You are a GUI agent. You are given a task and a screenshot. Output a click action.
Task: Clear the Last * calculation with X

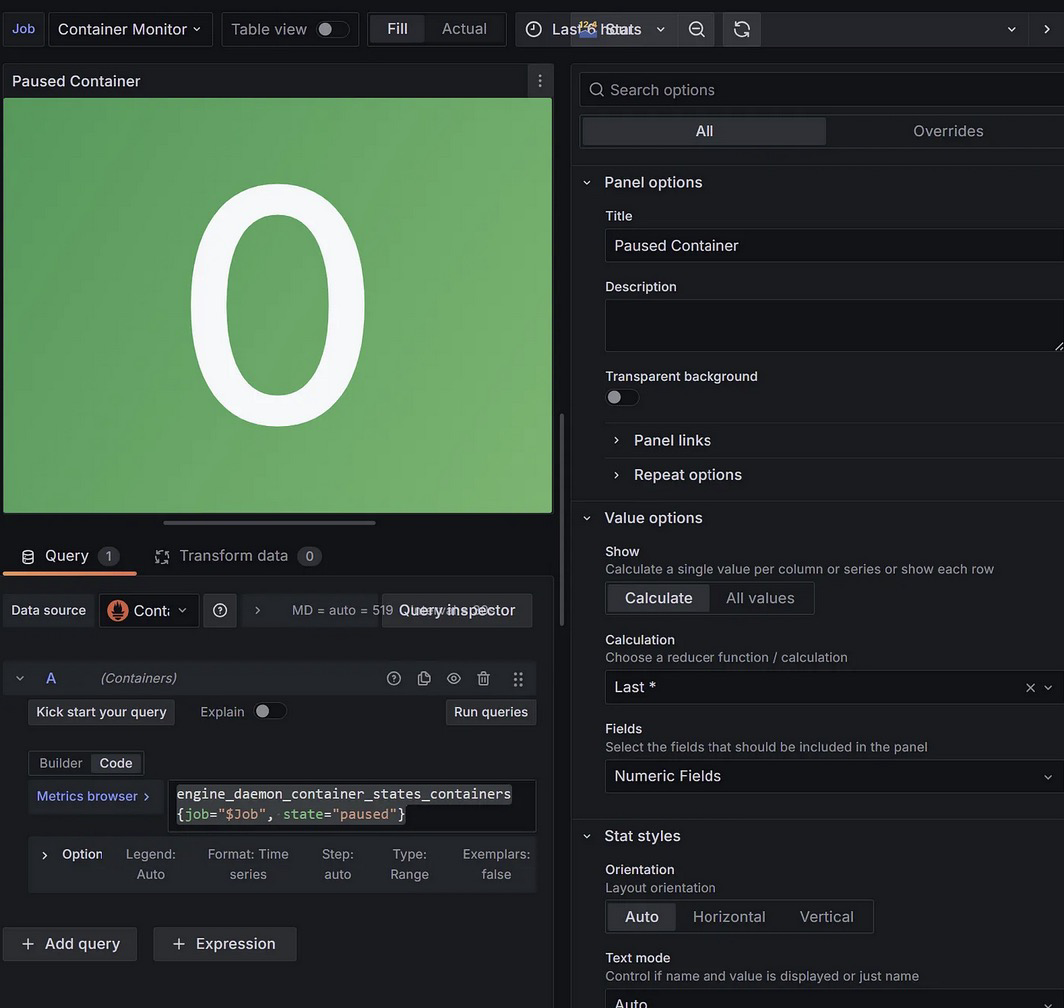pyautogui.click(x=1030, y=688)
